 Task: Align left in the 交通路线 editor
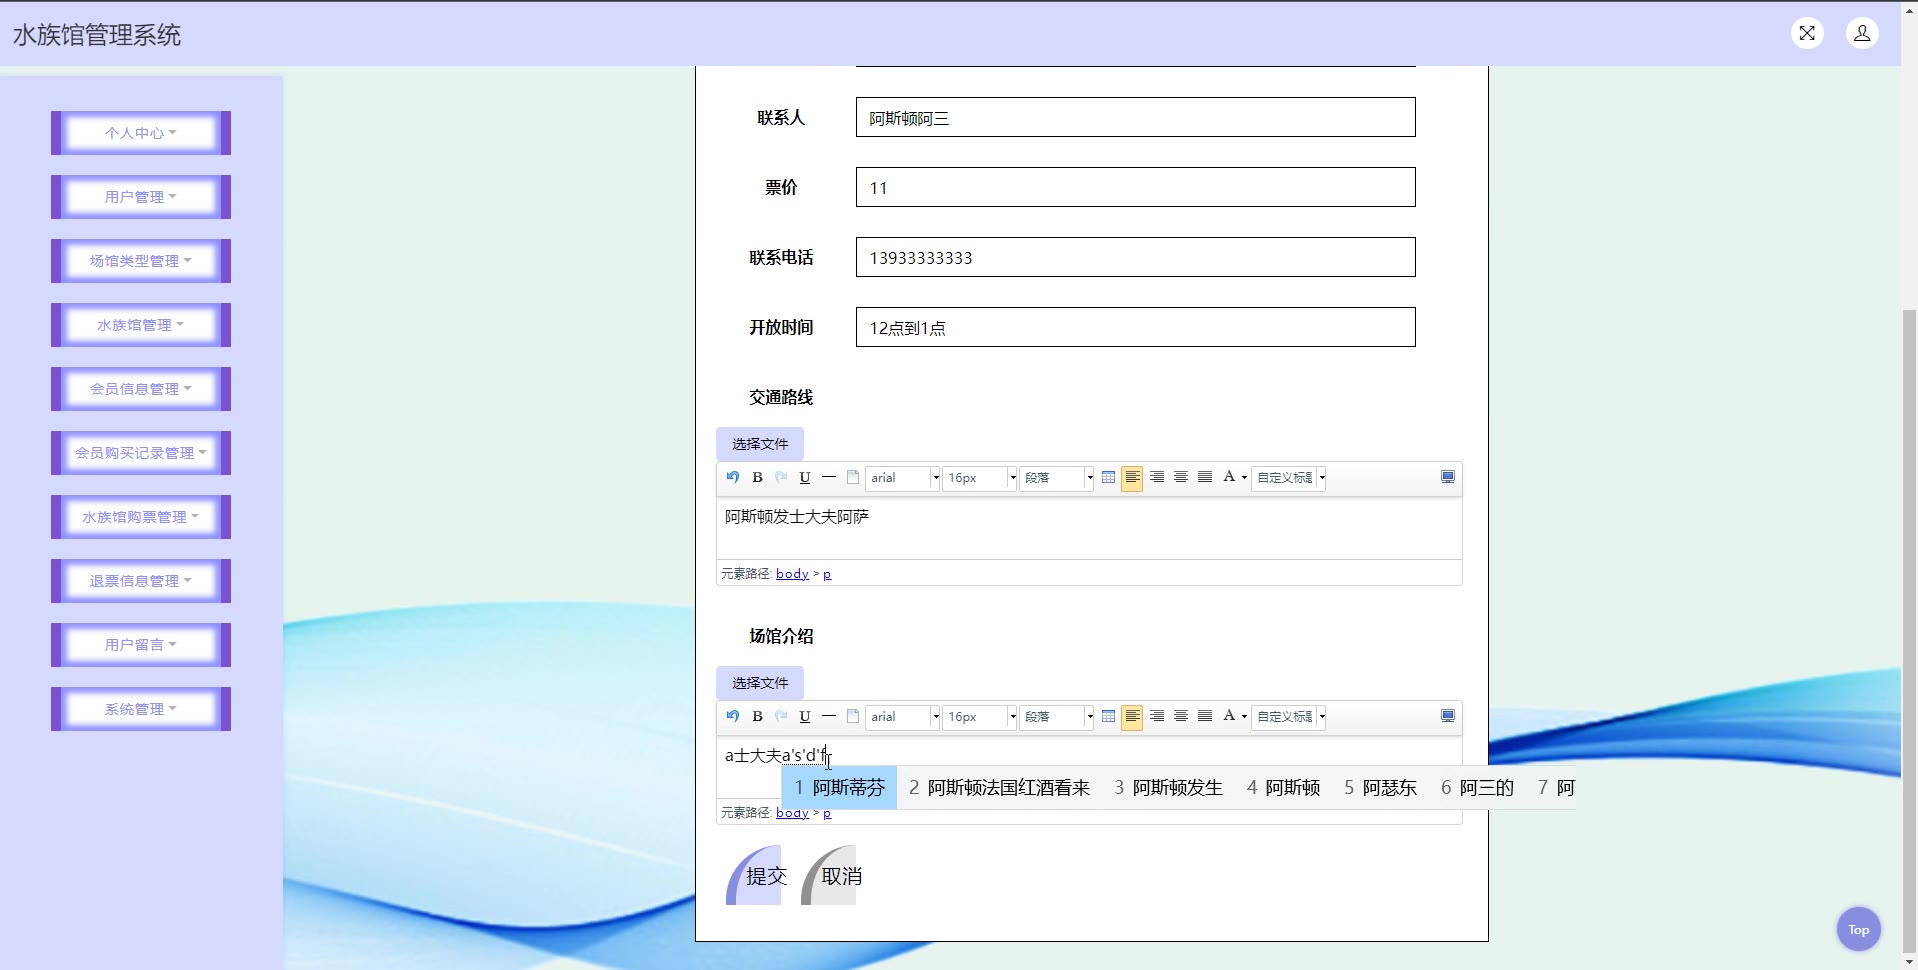tap(1132, 477)
